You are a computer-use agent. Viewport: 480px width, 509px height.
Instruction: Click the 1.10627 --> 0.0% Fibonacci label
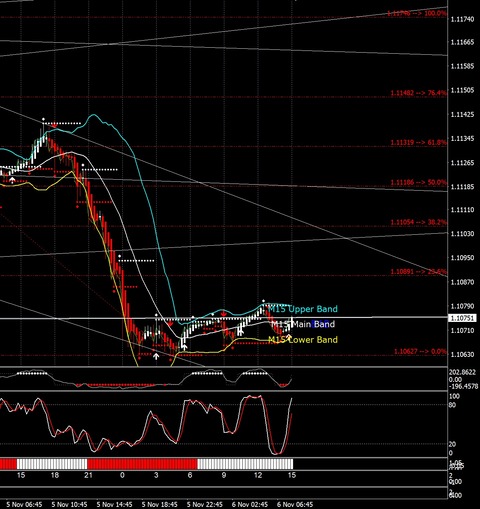tap(420, 351)
